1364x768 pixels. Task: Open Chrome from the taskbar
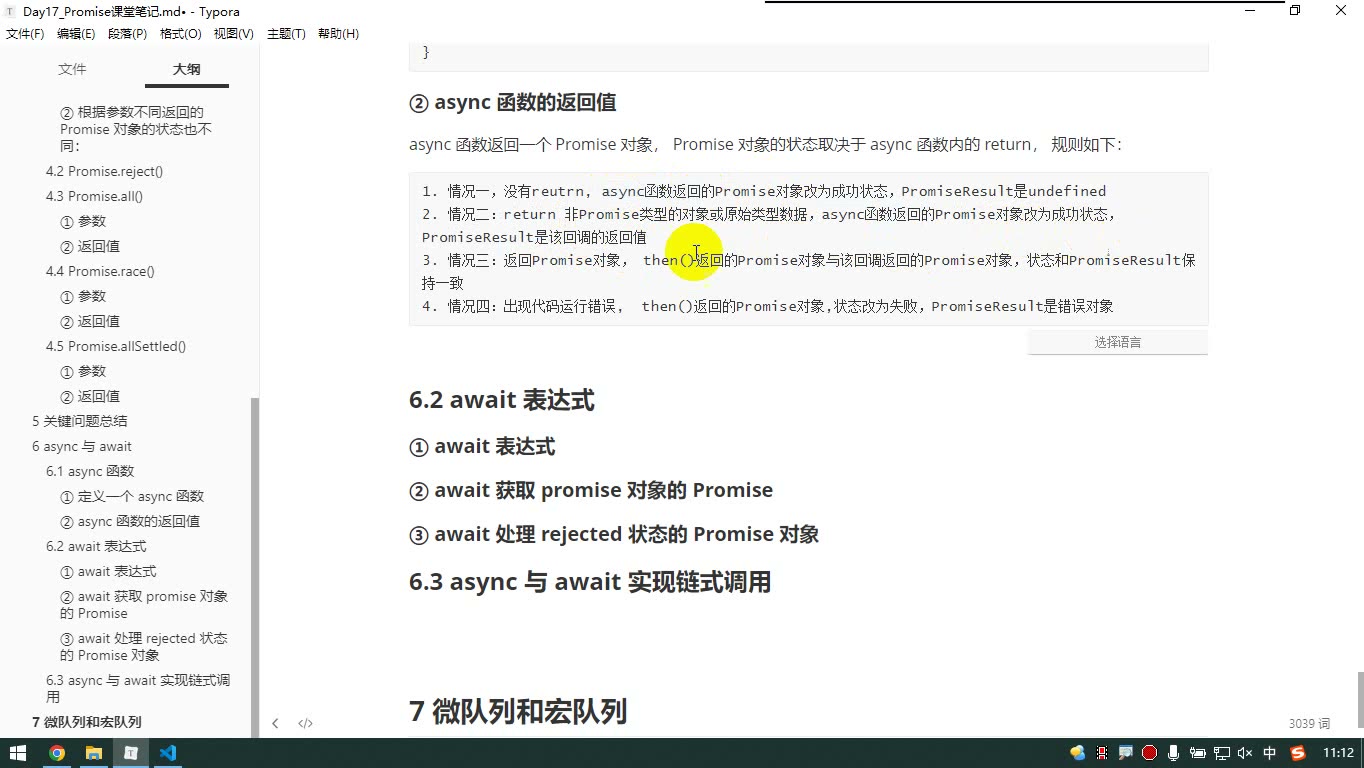[x=57, y=753]
